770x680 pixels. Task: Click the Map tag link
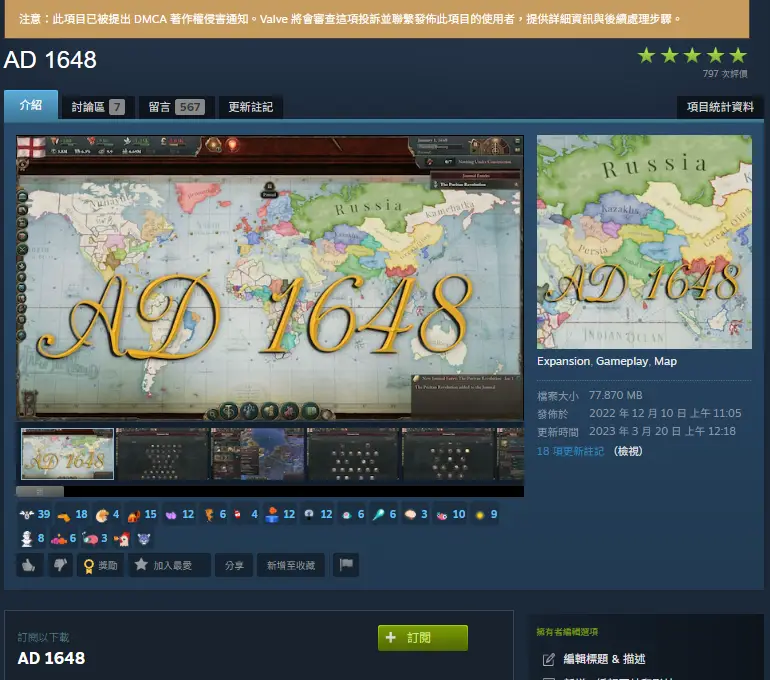(x=665, y=361)
